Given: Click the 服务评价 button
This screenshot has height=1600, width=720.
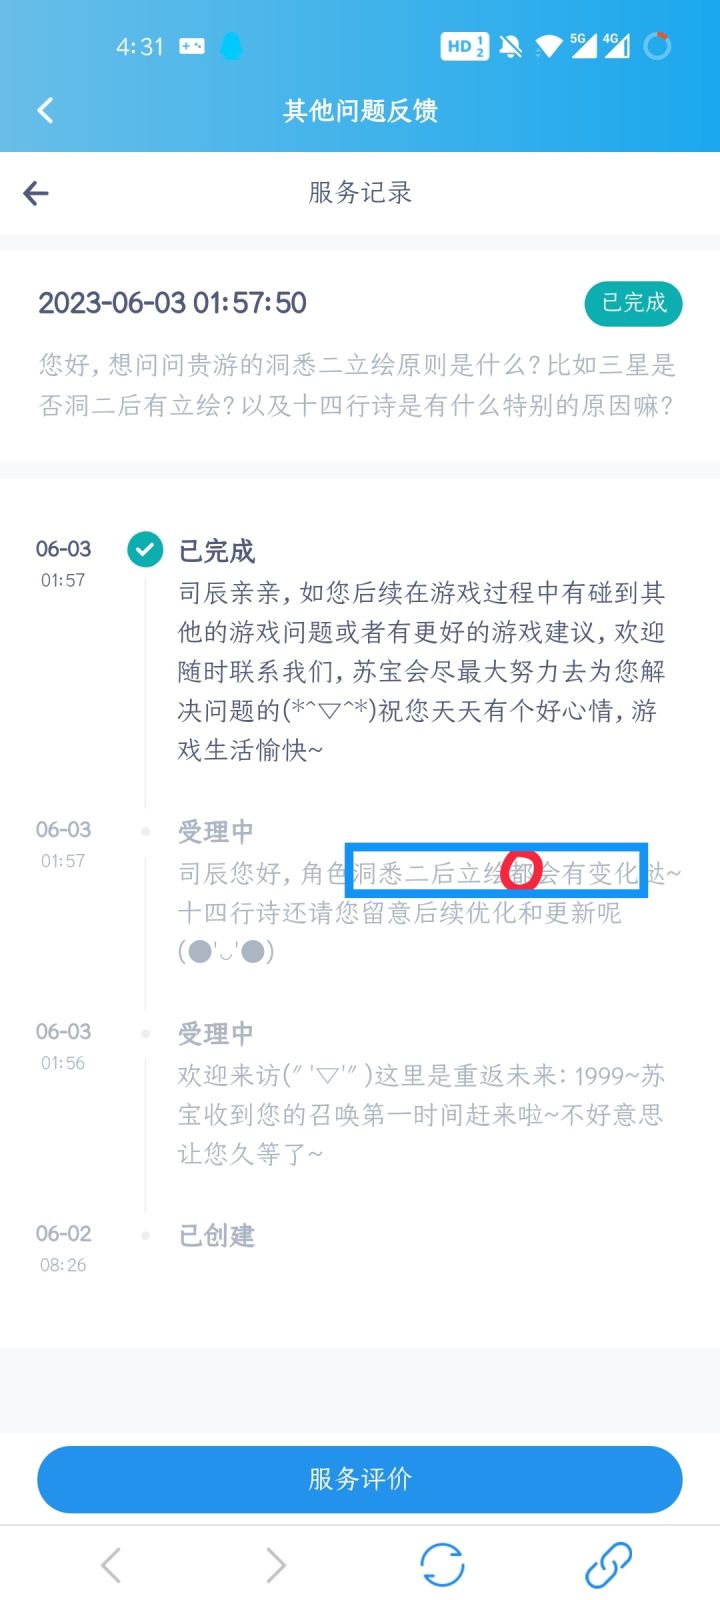Looking at the screenshot, I should [x=360, y=1479].
